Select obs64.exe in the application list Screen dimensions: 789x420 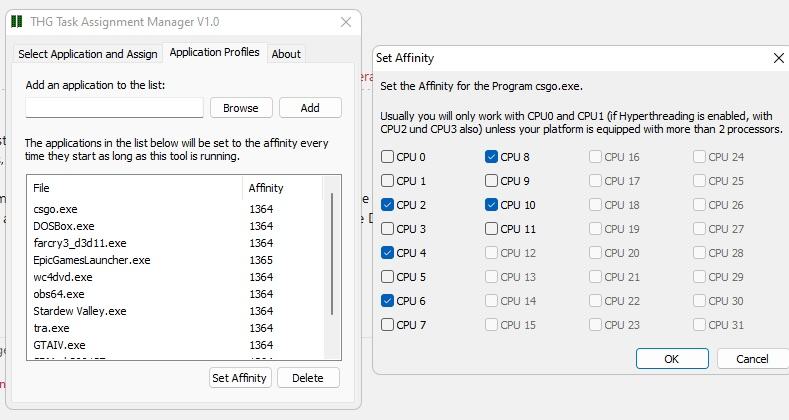[59, 294]
